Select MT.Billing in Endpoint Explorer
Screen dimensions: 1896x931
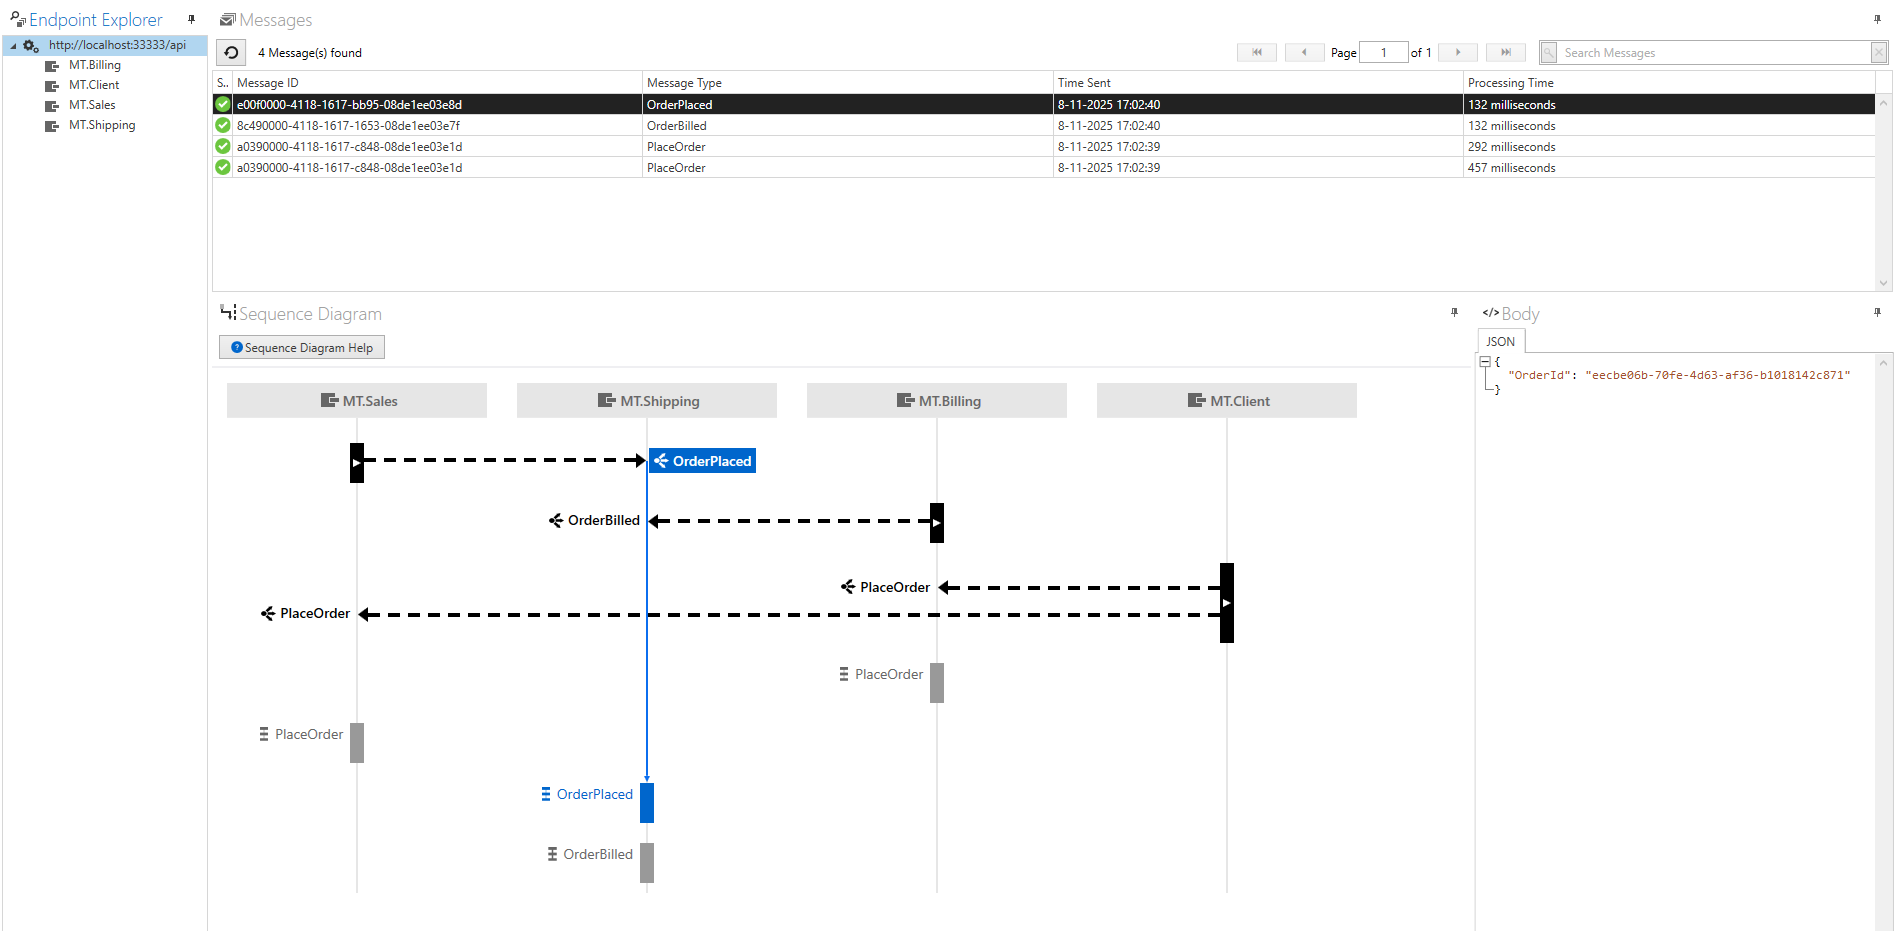[94, 65]
